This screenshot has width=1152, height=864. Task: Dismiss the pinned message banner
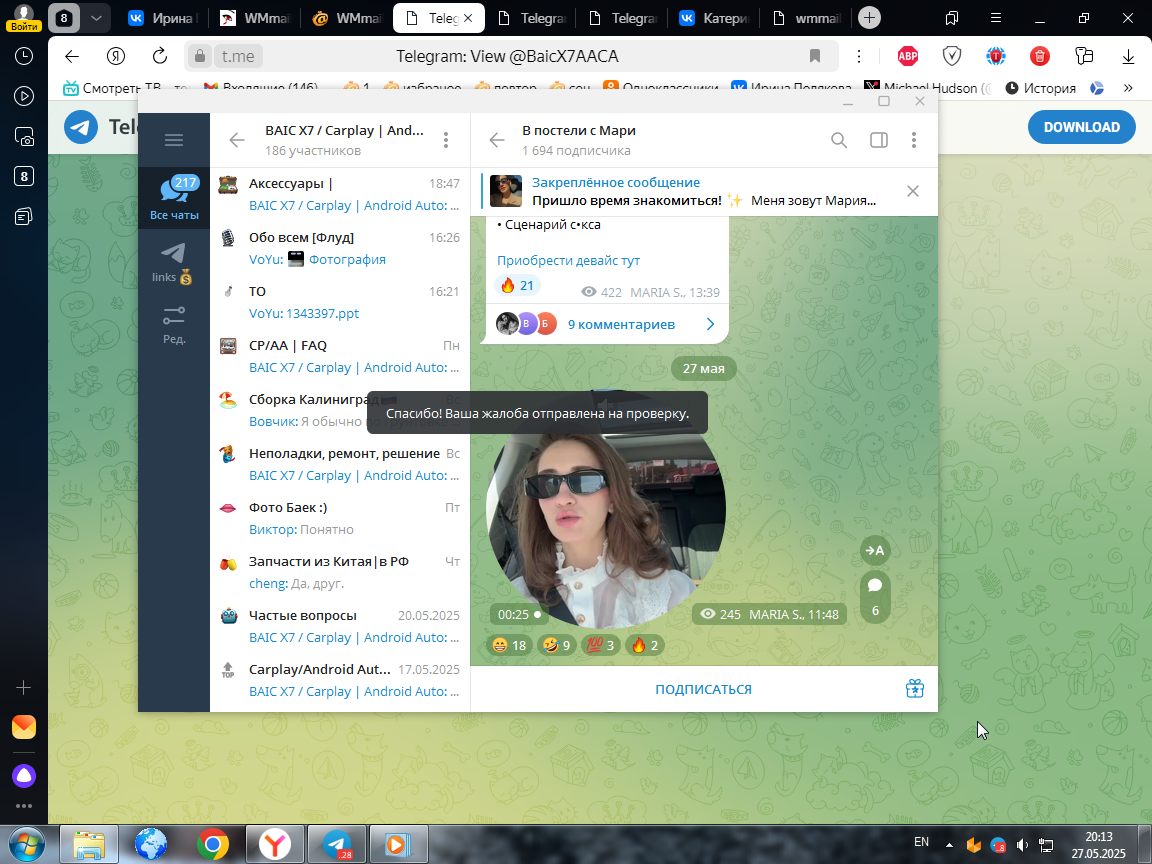point(912,191)
